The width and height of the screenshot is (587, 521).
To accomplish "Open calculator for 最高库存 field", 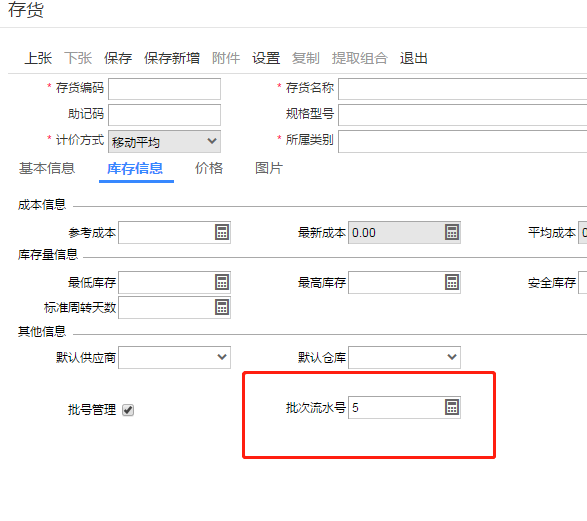I will (x=452, y=282).
